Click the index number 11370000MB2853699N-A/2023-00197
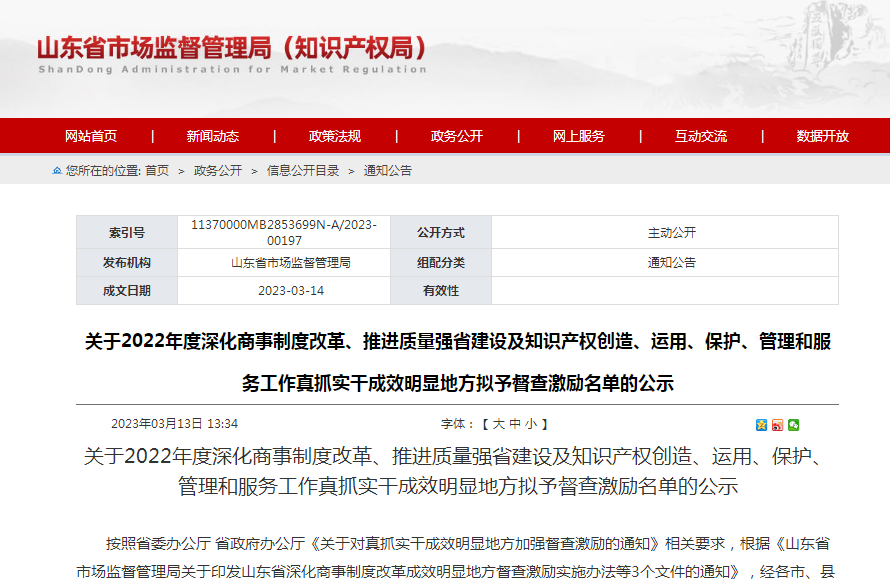 click(x=284, y=232)
